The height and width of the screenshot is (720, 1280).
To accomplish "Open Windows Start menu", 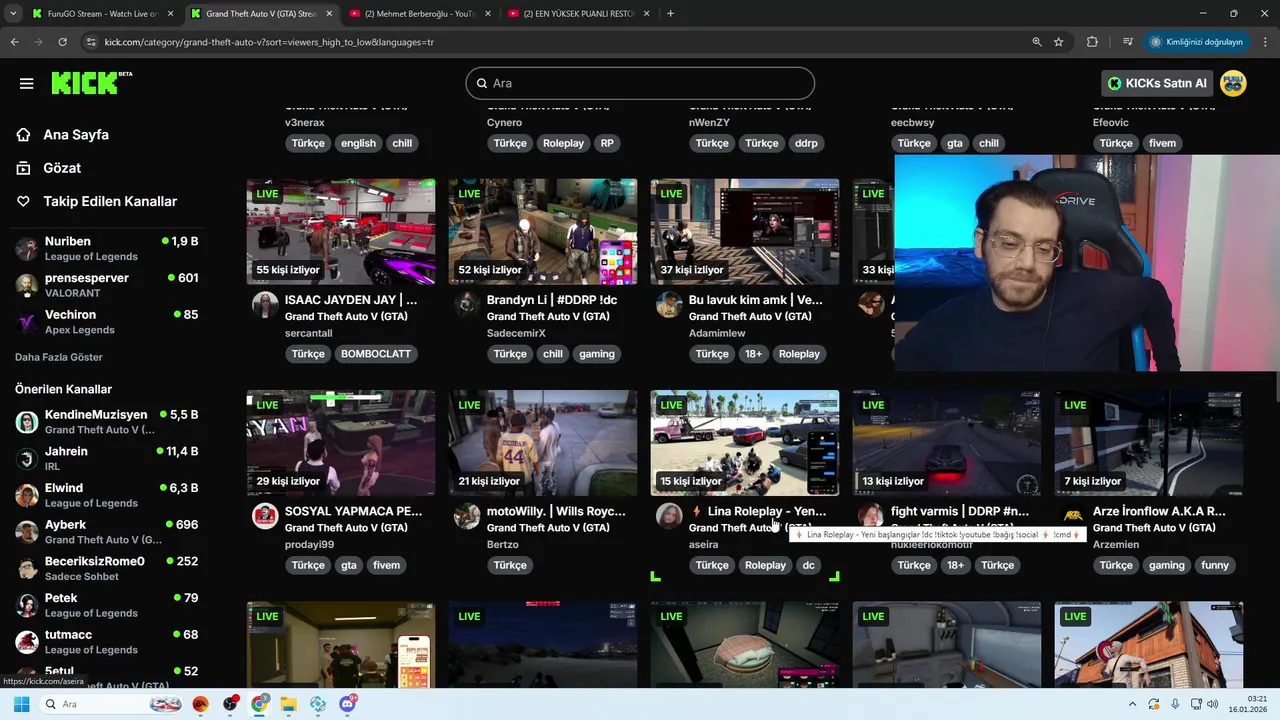I will tap(21, 704).
